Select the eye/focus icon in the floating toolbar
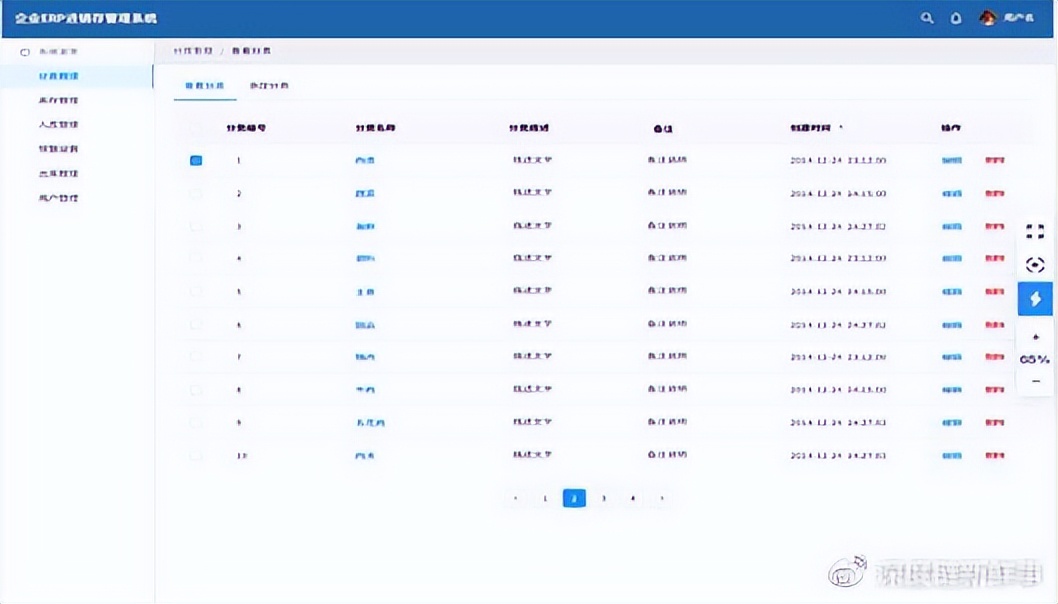 click(x=1035, y=265)
